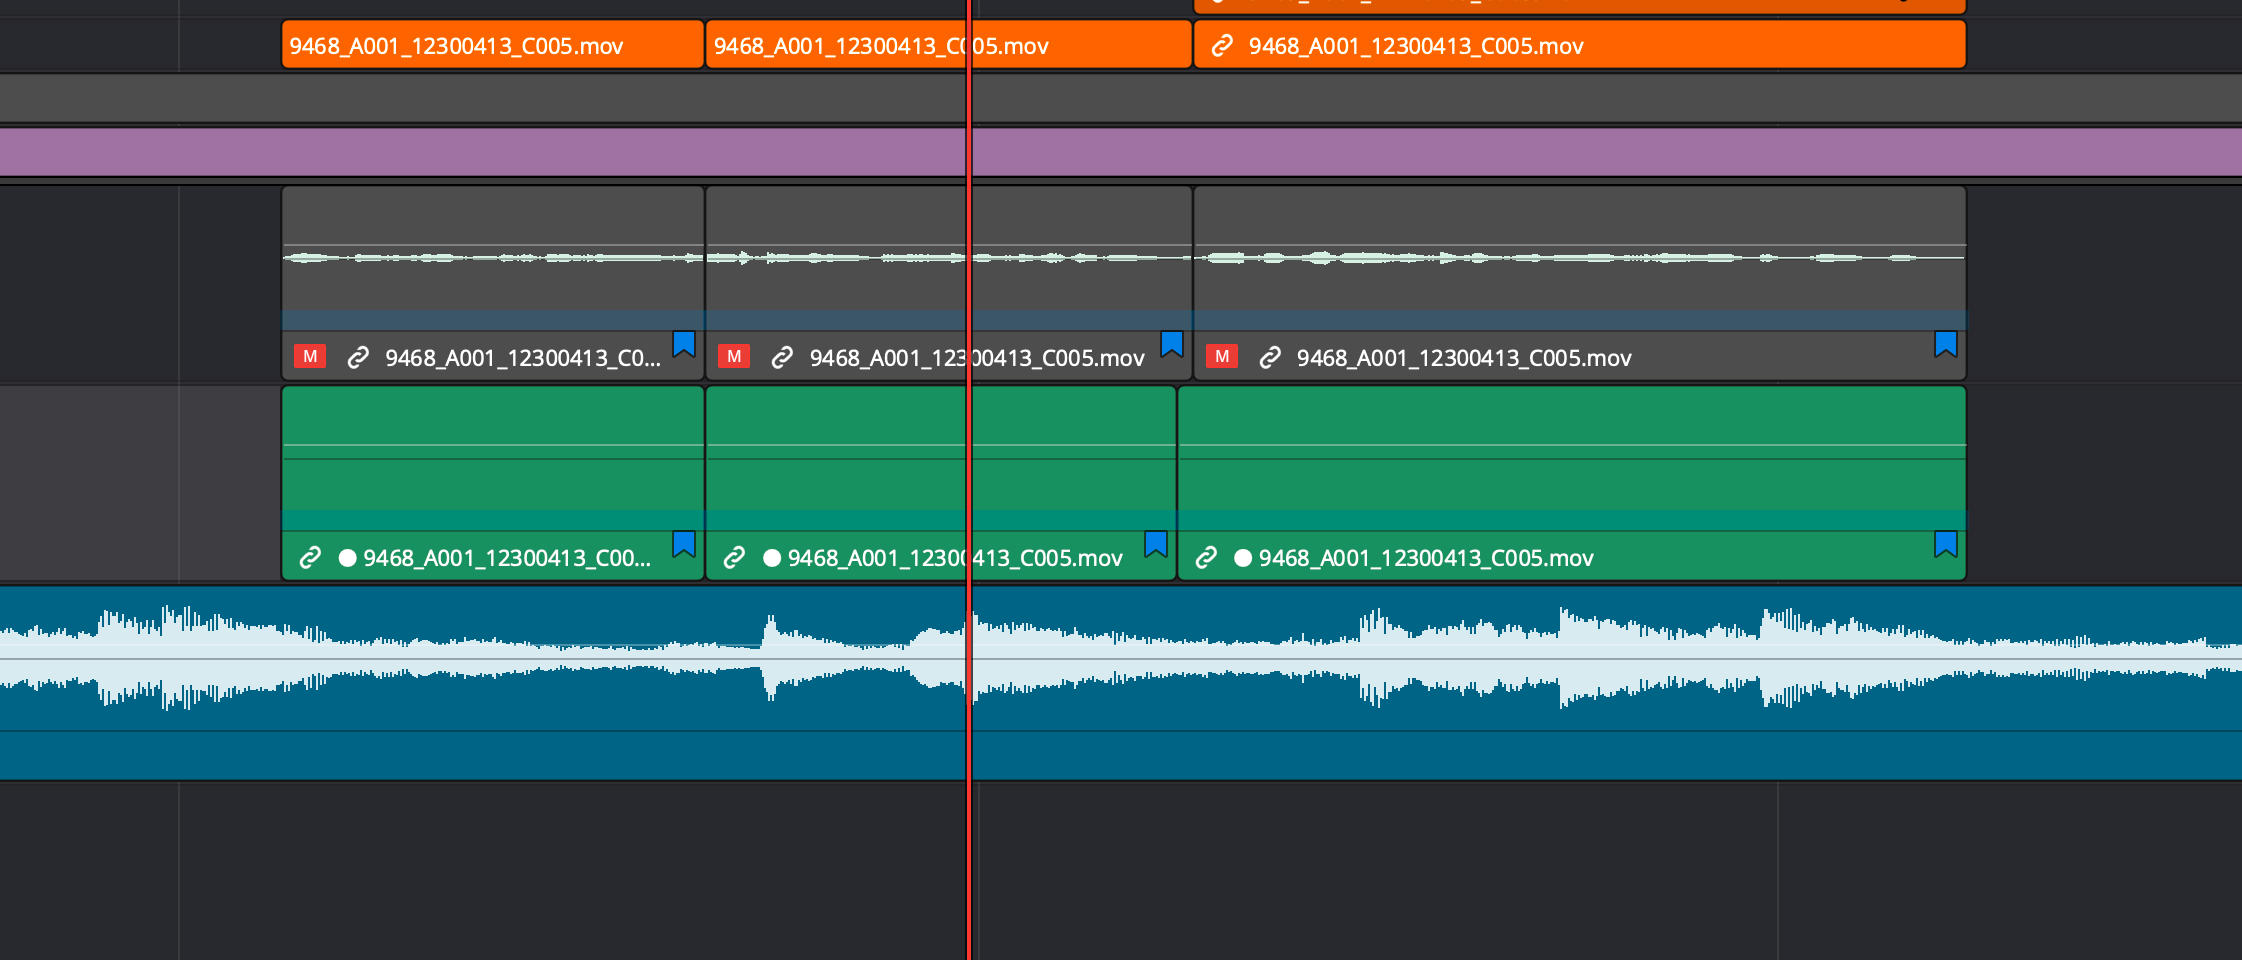
Task: Click the link icon on middle green audio clip
Action: [x=734, y=557]
